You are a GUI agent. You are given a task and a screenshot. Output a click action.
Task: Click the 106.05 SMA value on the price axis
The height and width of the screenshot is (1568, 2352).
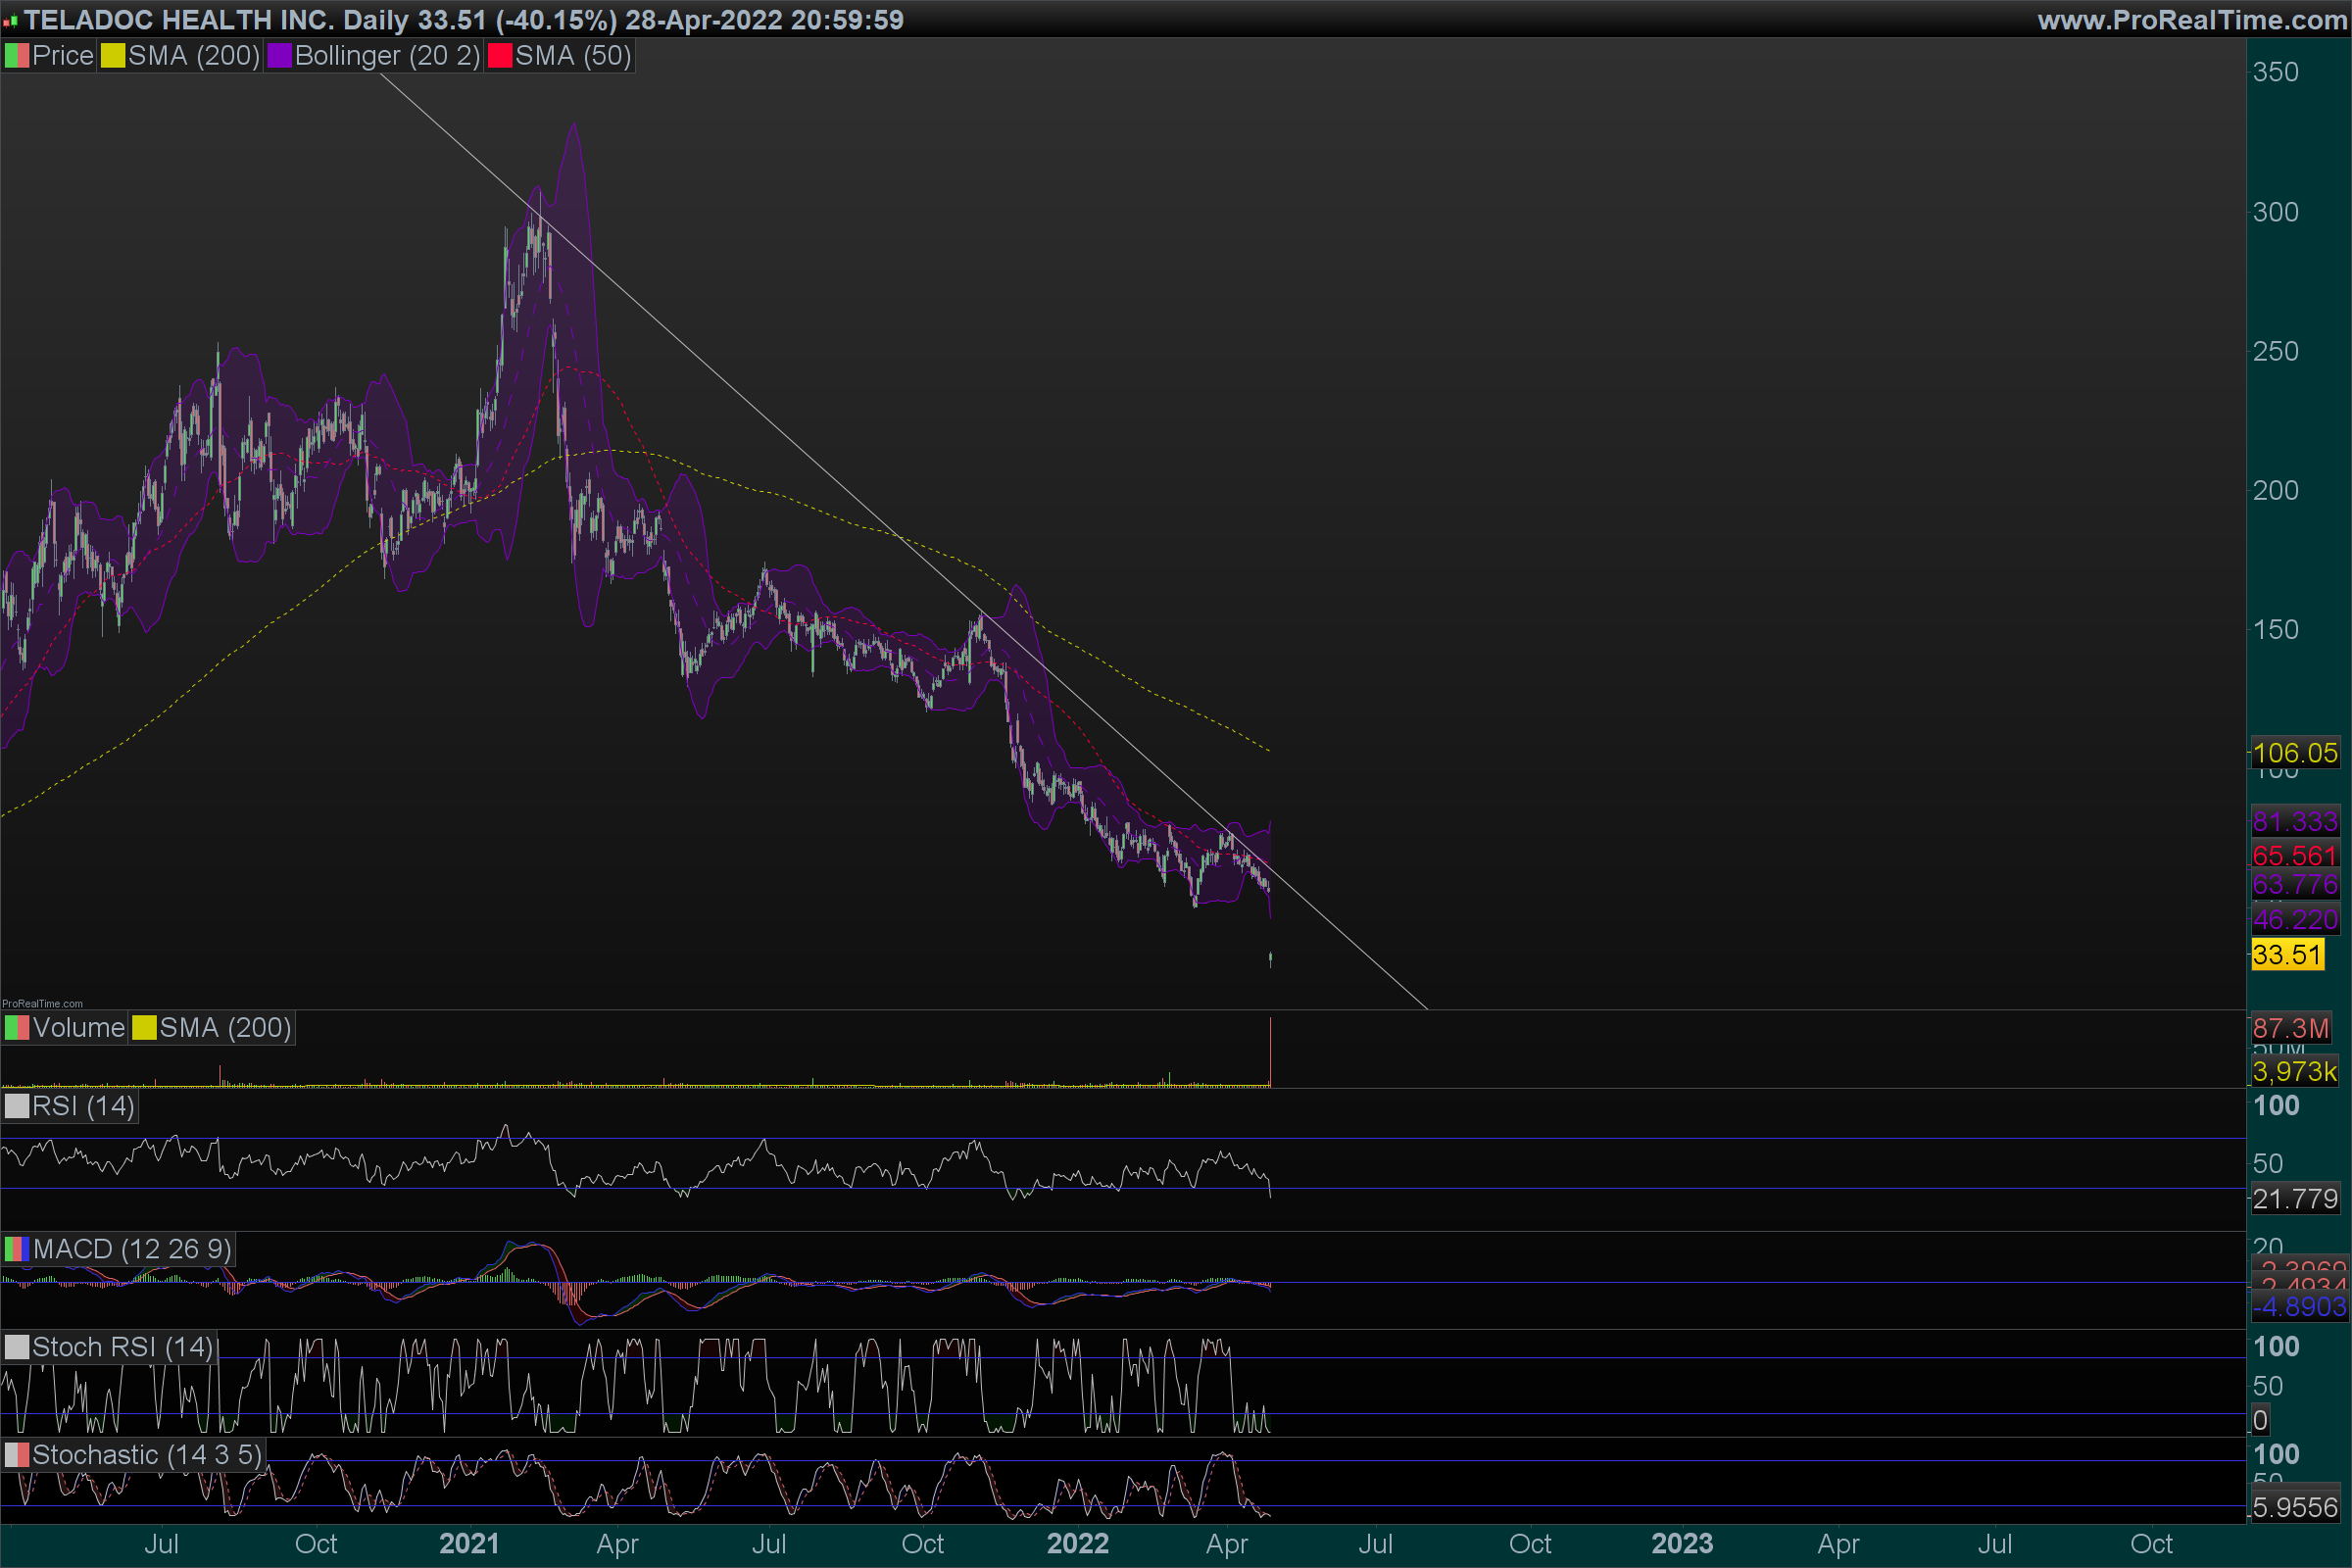pyautogui.click(x=2294, y=753)
